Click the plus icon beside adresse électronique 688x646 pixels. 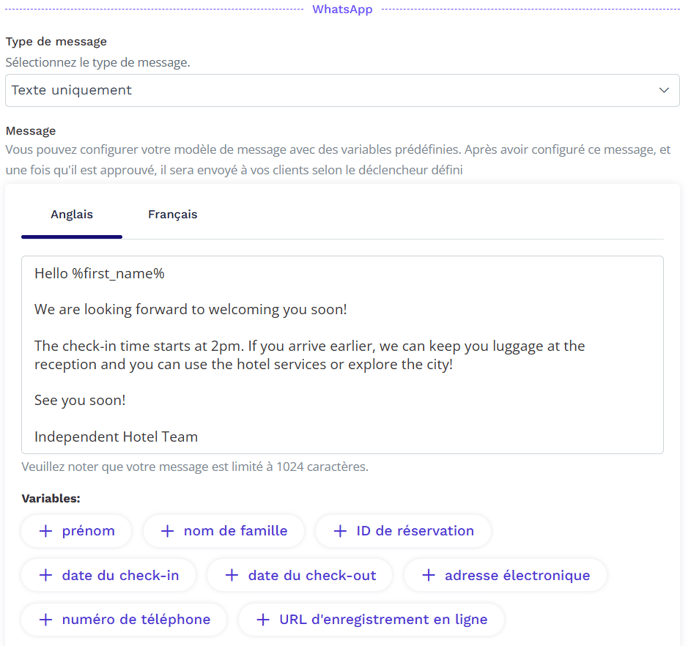point(429,575)
